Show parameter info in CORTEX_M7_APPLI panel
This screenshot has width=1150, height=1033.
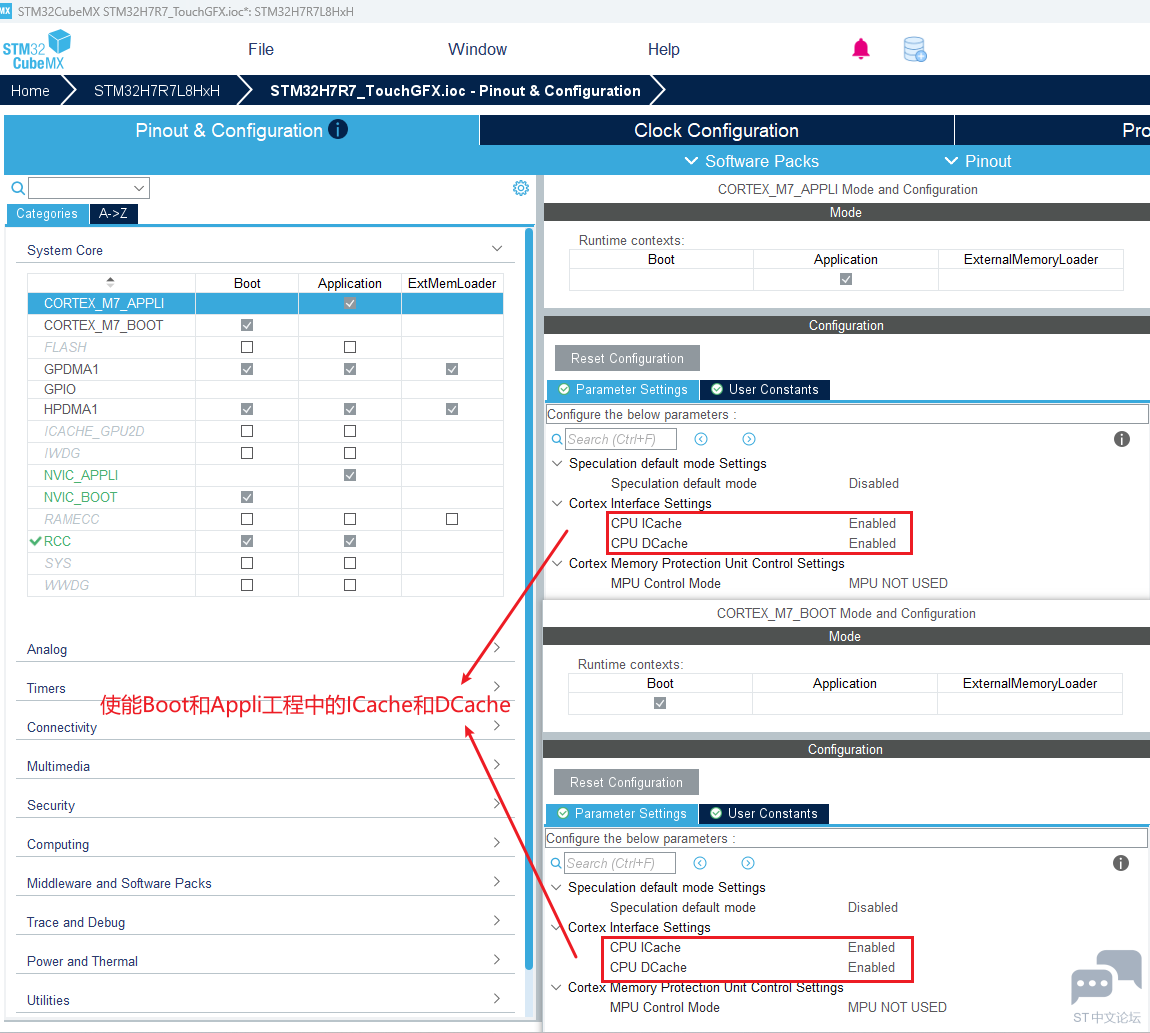1121,439
